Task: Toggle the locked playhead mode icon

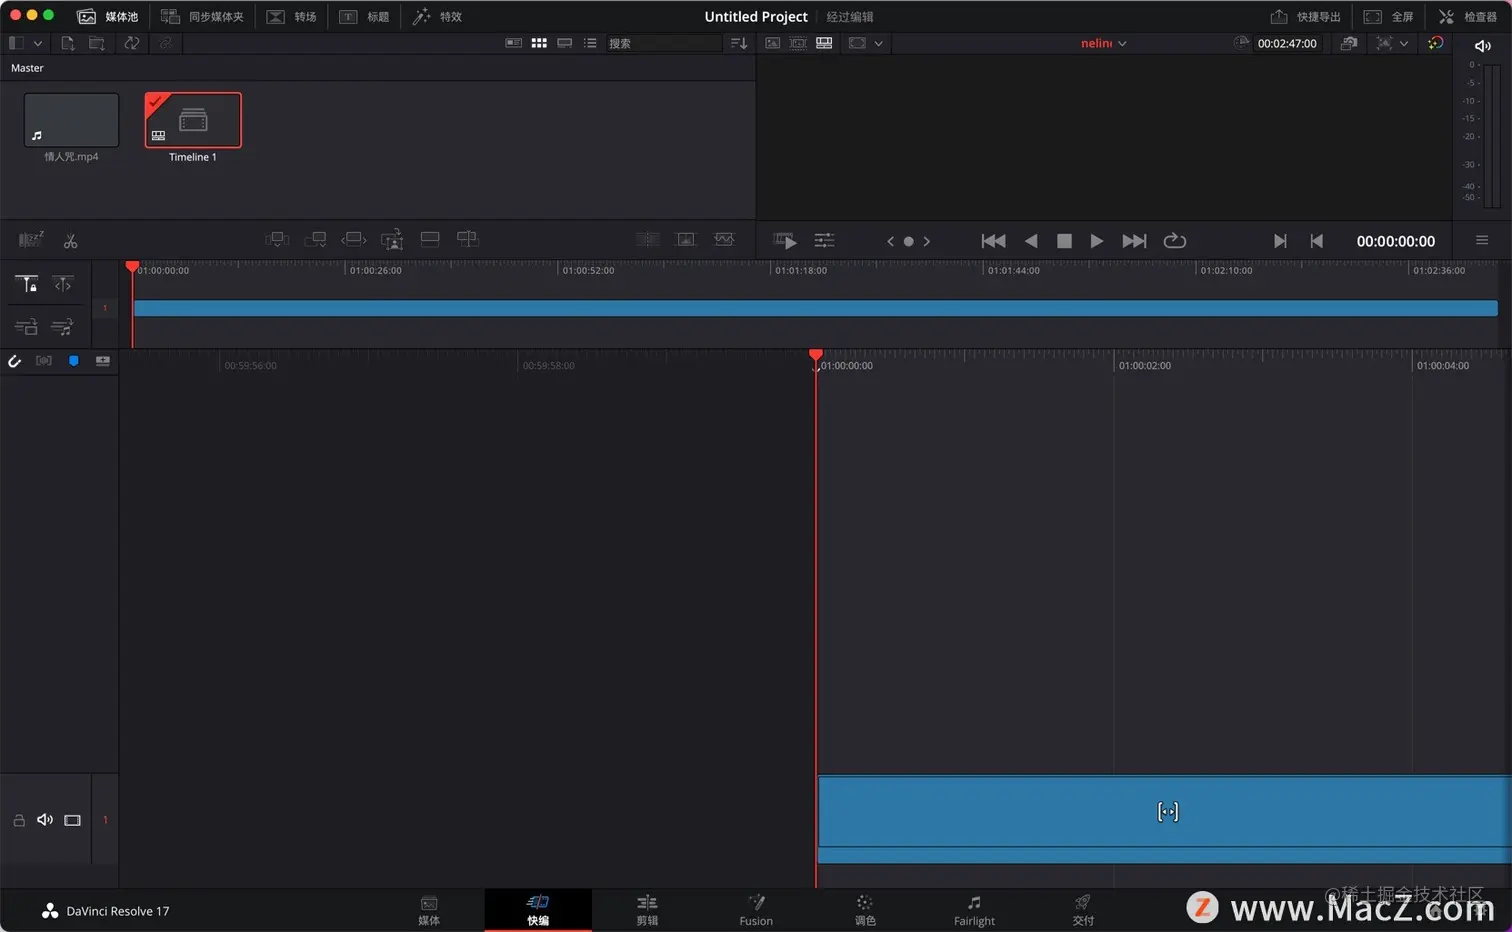Action: [x=27, y=285]
